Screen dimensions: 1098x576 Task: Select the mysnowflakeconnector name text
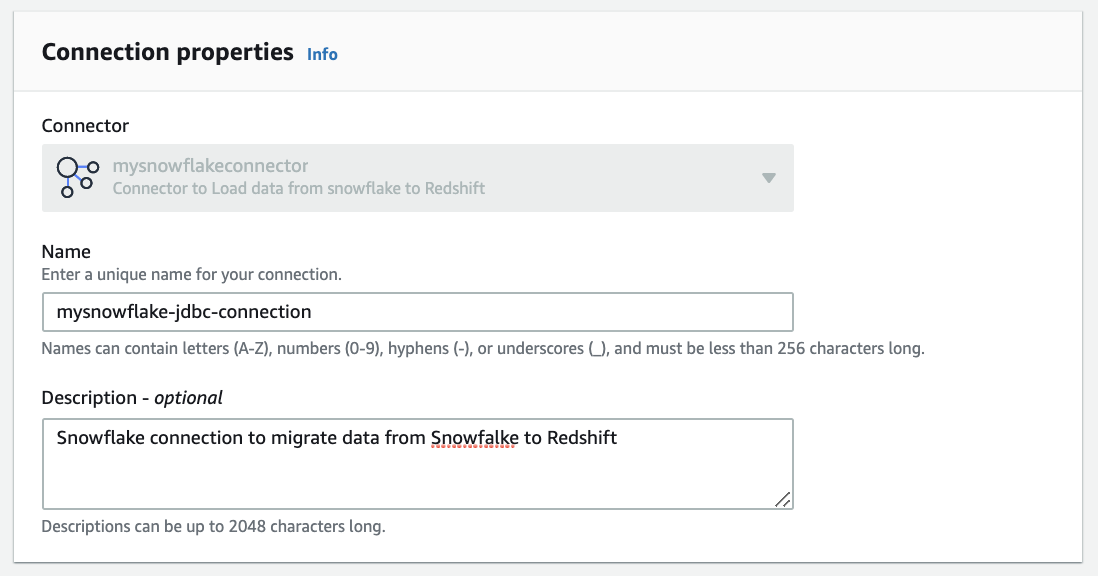click(x=210, y=166)
